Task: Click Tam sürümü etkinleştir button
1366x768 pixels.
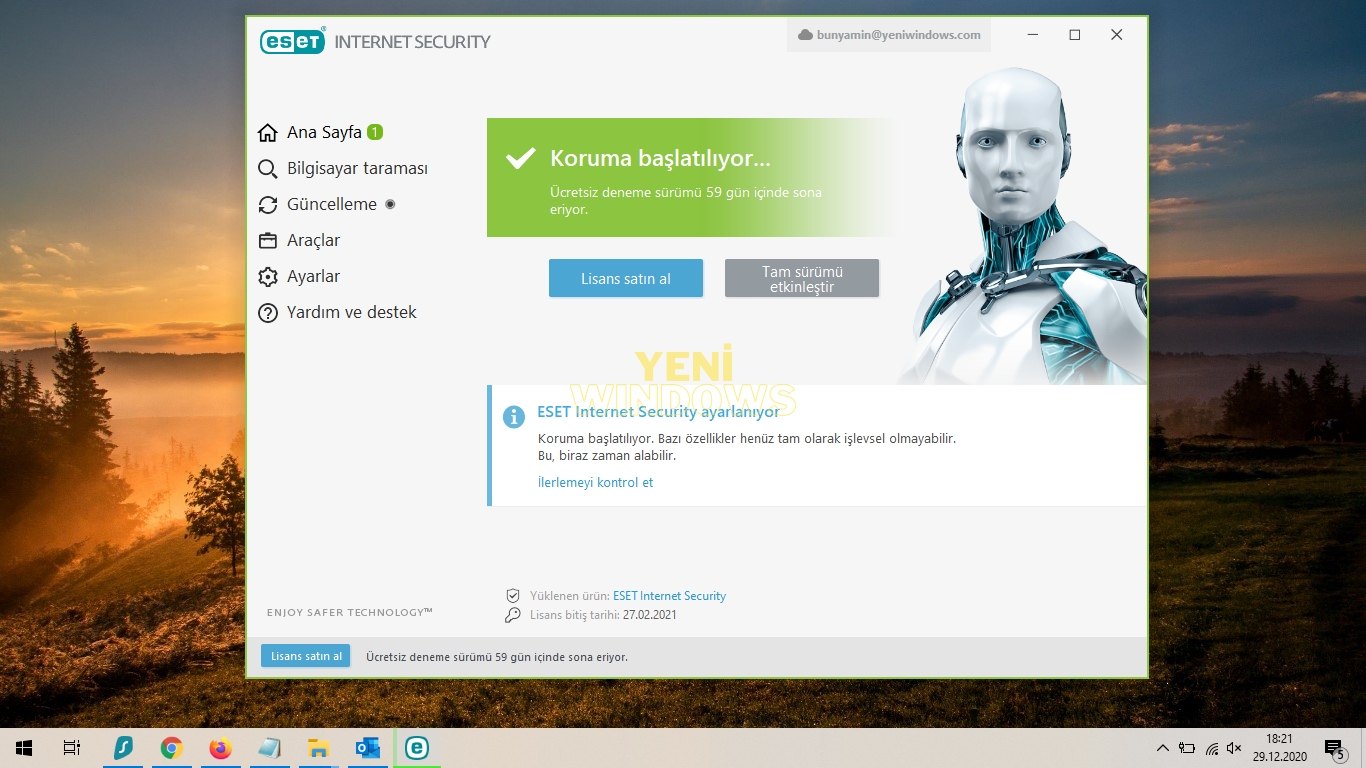Action: click(802, 278)
